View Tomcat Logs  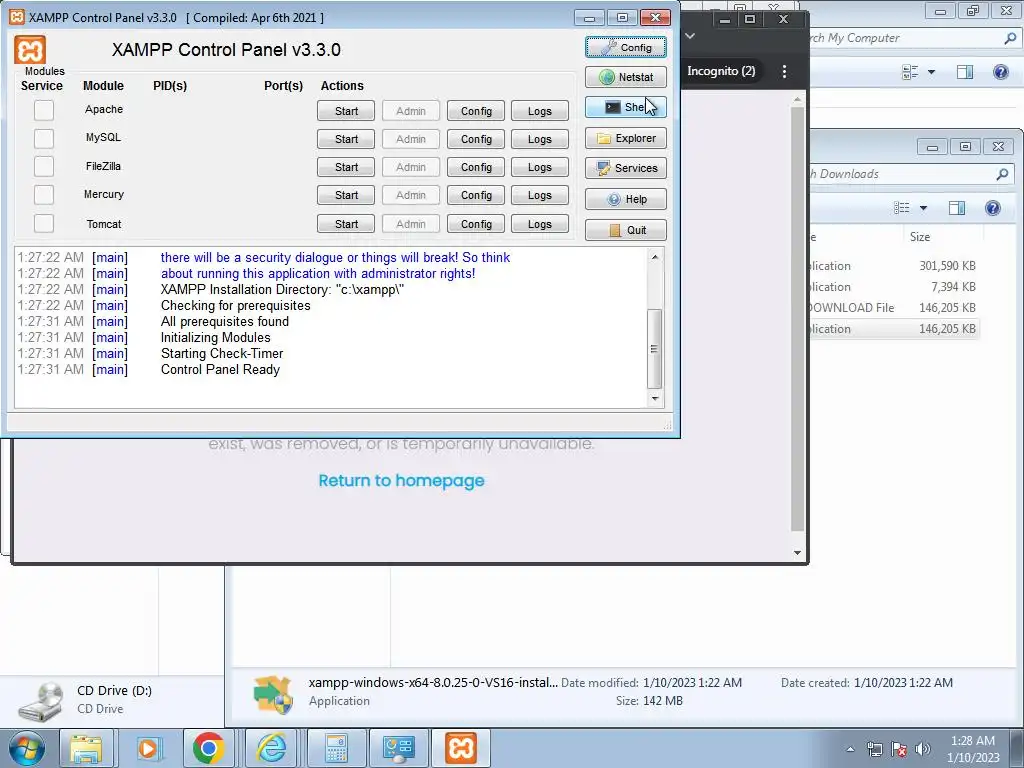click(x=539, y=224)
